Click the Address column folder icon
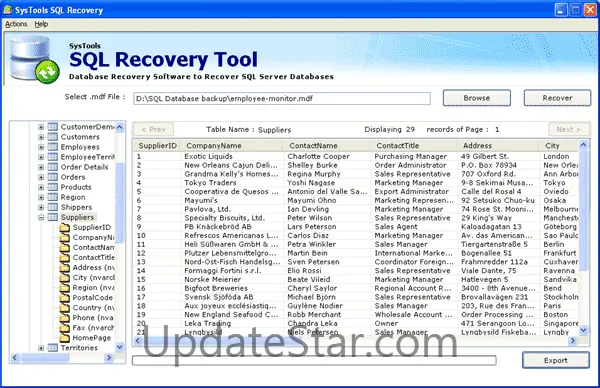Viewport: 600px width, 388px height. 65,267
